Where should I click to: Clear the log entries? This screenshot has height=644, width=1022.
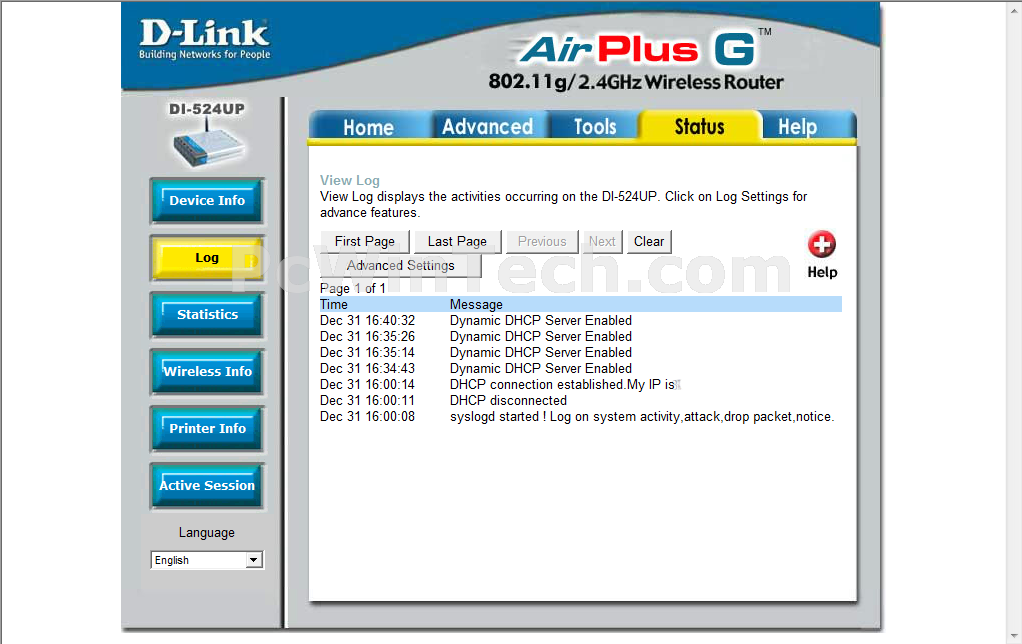point(649,241)
